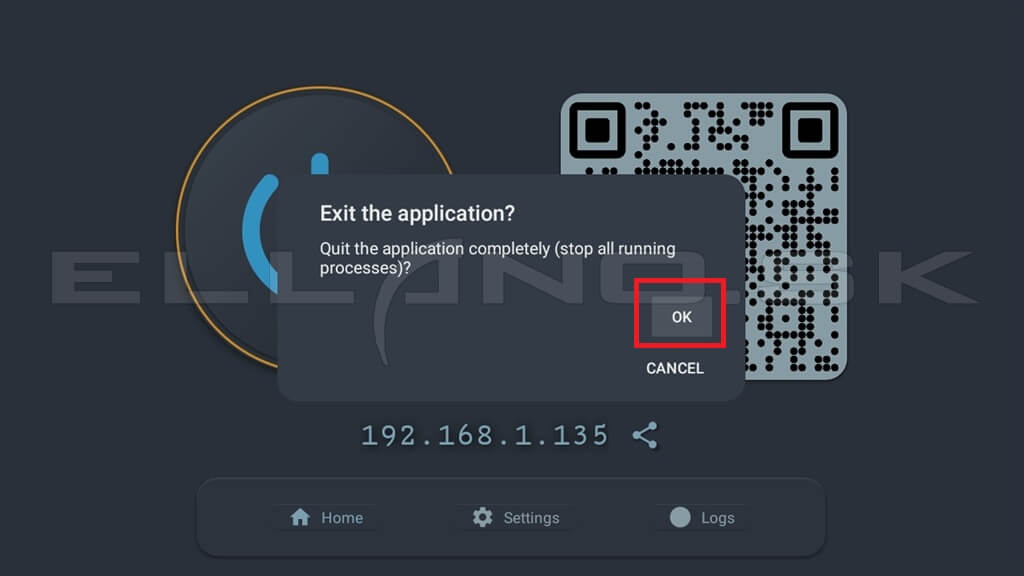Confirm exit with the OK button

tap(681, 317)
